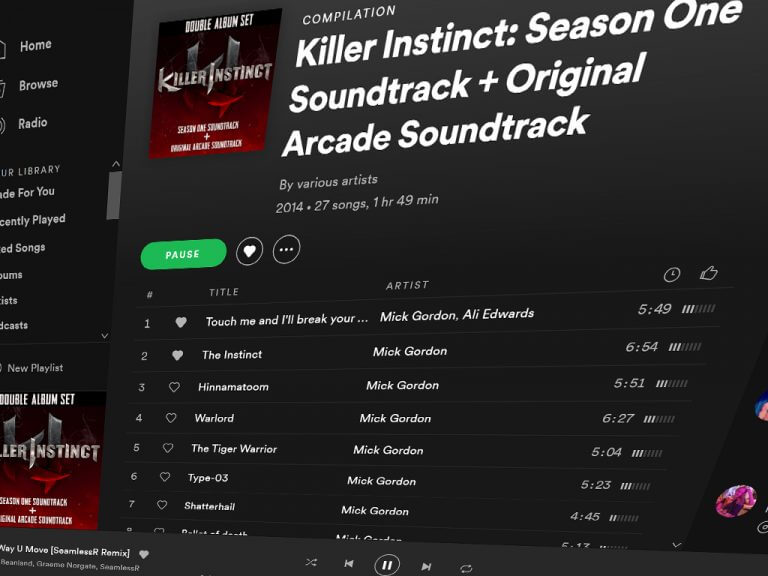The image size is (768, 576).
Task: Open Radio in the sidebar
Action: (x=32, y=122)
